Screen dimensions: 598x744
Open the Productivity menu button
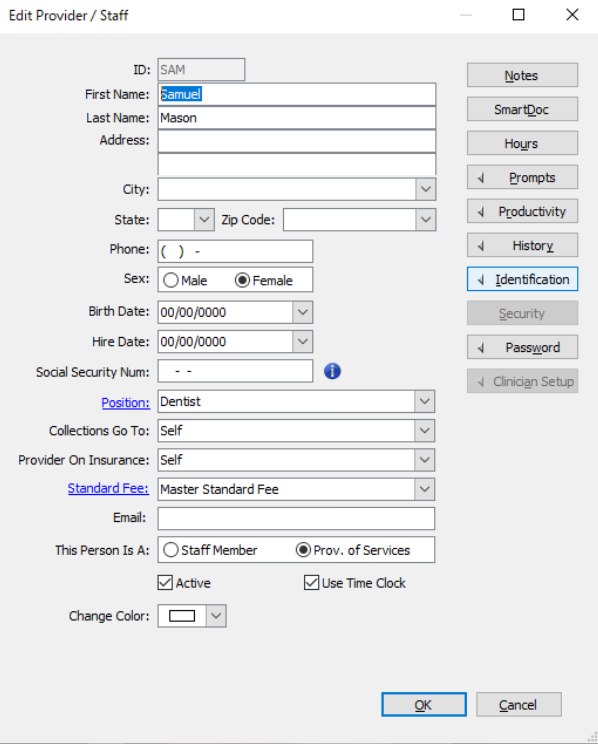click(523, 211)
